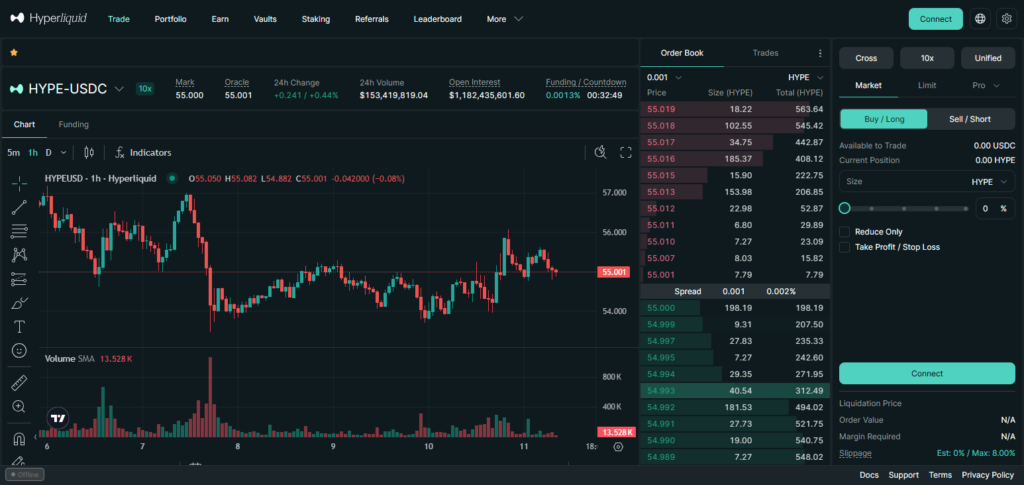
Task: Switch to the Funding tab
Action: click(x=74, y=124)
